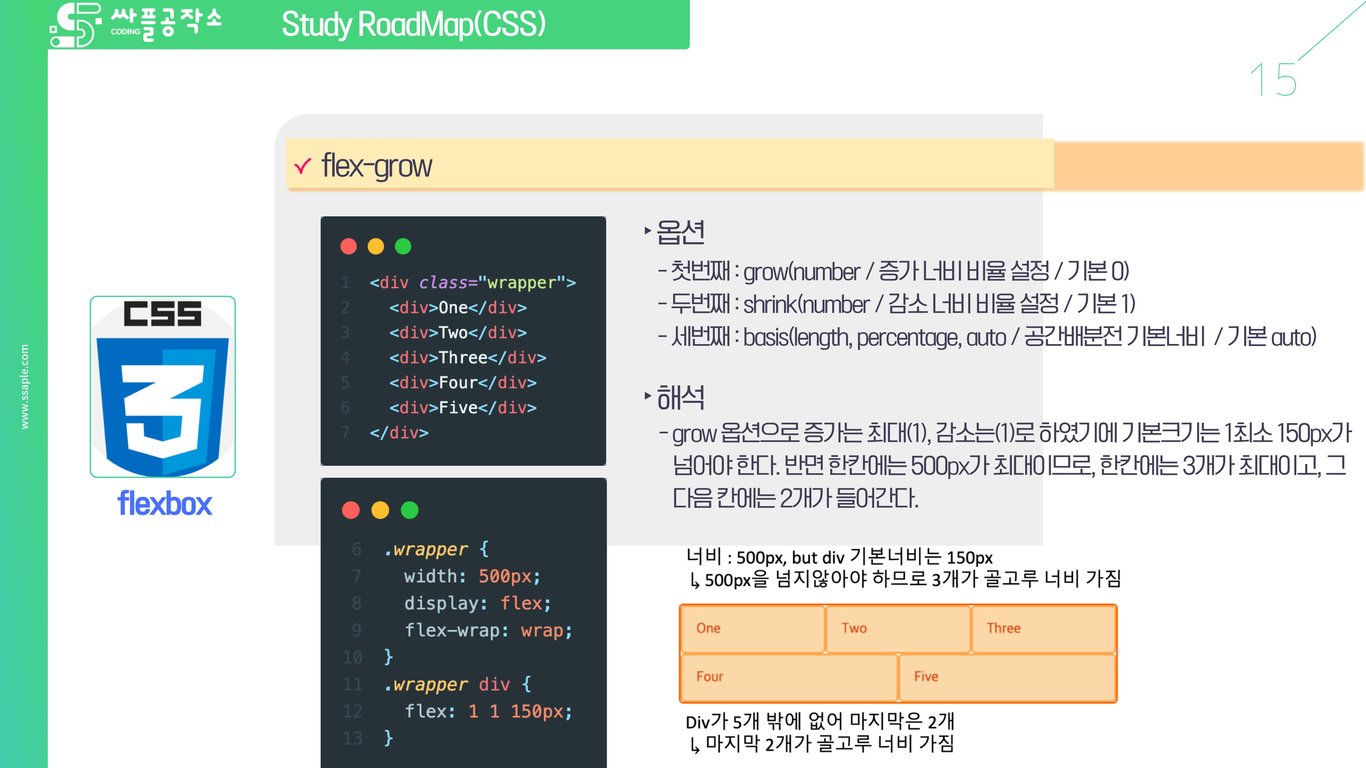Click the red traffic-light dot on CSS code window

pos(349,509)
